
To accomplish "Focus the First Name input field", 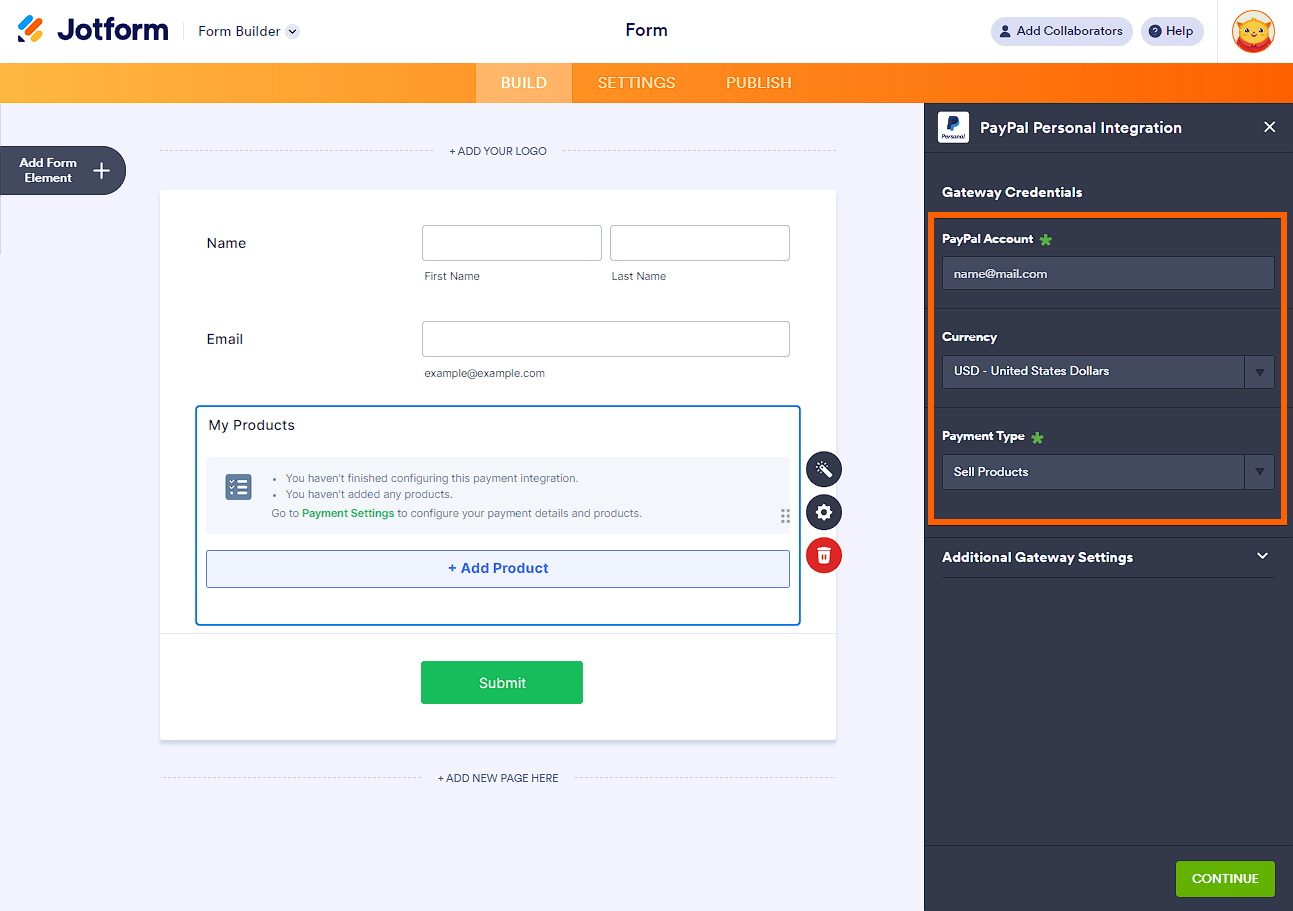I will point(512,243).
